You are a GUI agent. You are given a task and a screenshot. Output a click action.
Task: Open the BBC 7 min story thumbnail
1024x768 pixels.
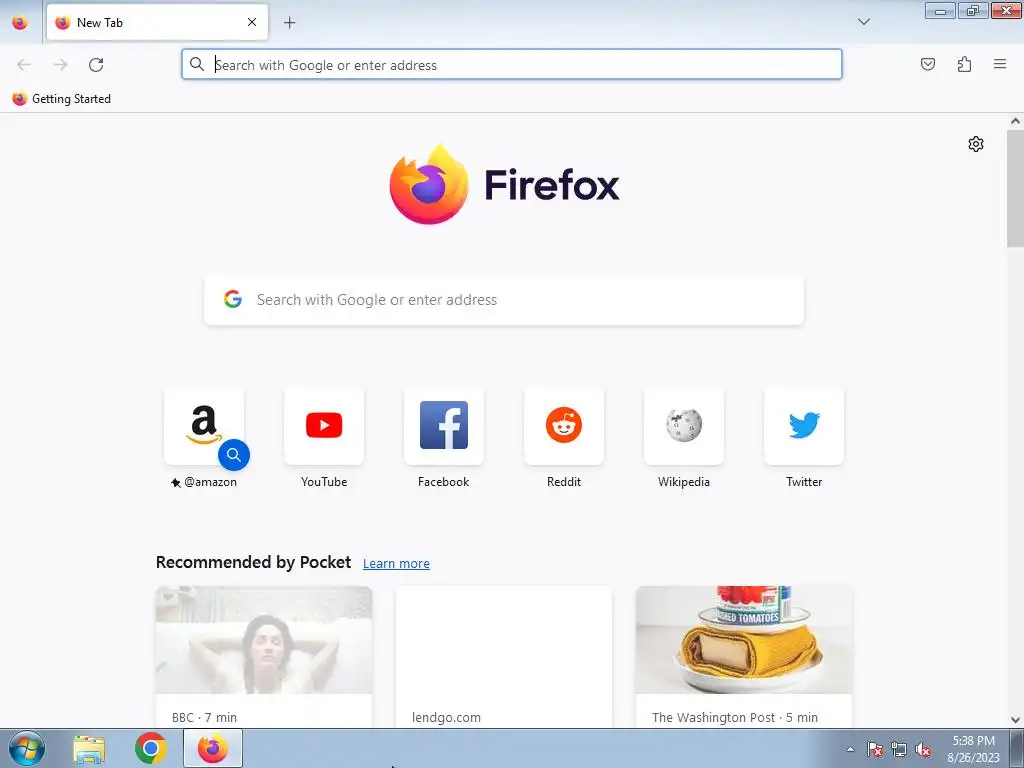pos(264,640)
